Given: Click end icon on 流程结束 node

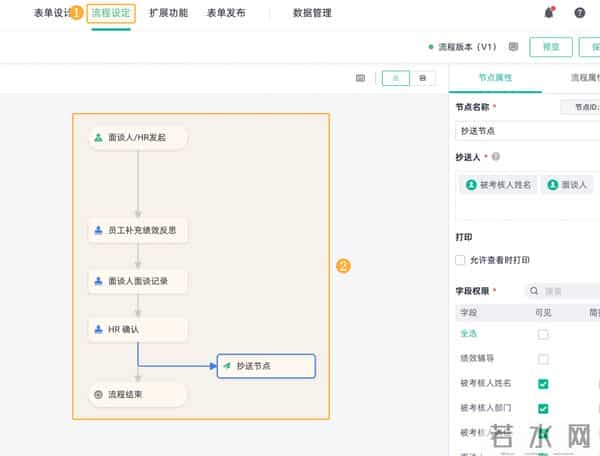Looking at the screenshot, I should (x=98, y=394).
